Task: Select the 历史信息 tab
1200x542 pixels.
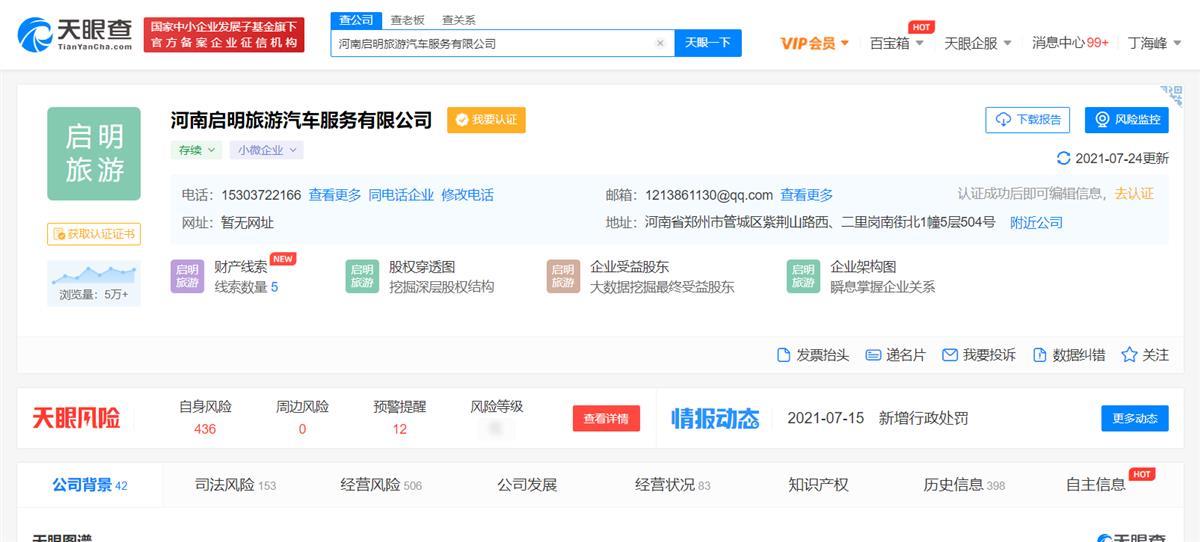Action: pos(964,485)
